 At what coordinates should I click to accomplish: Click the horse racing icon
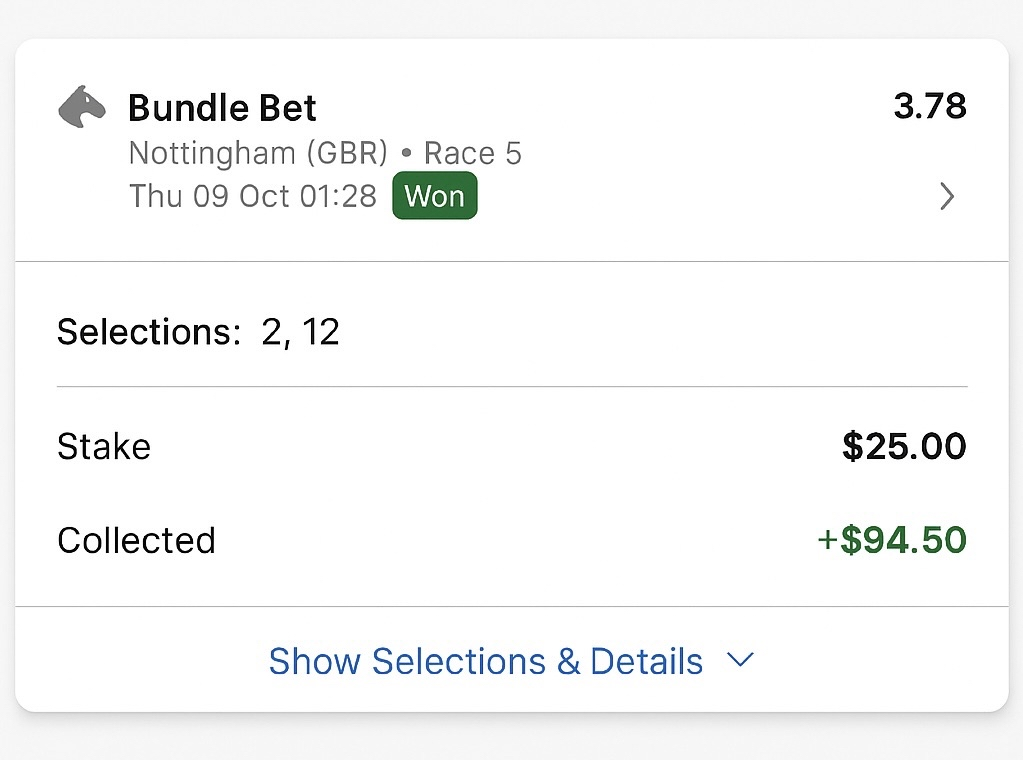pyautogui.click(x=82, y=106)
